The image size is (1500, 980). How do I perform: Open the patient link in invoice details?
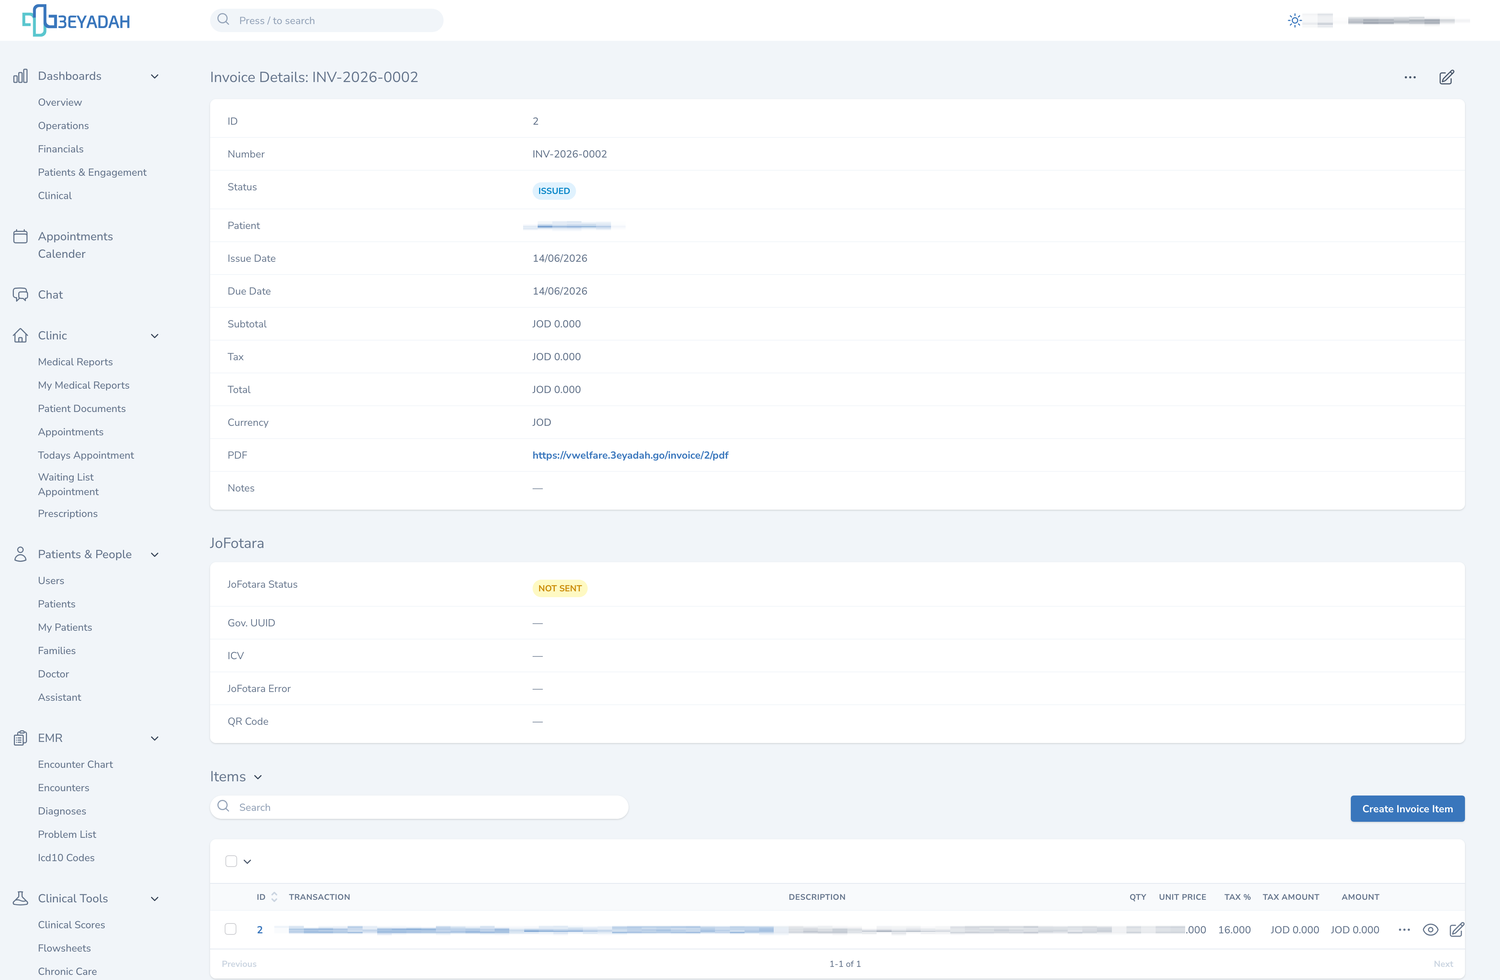pyautogui.click(x=574, y=226)
